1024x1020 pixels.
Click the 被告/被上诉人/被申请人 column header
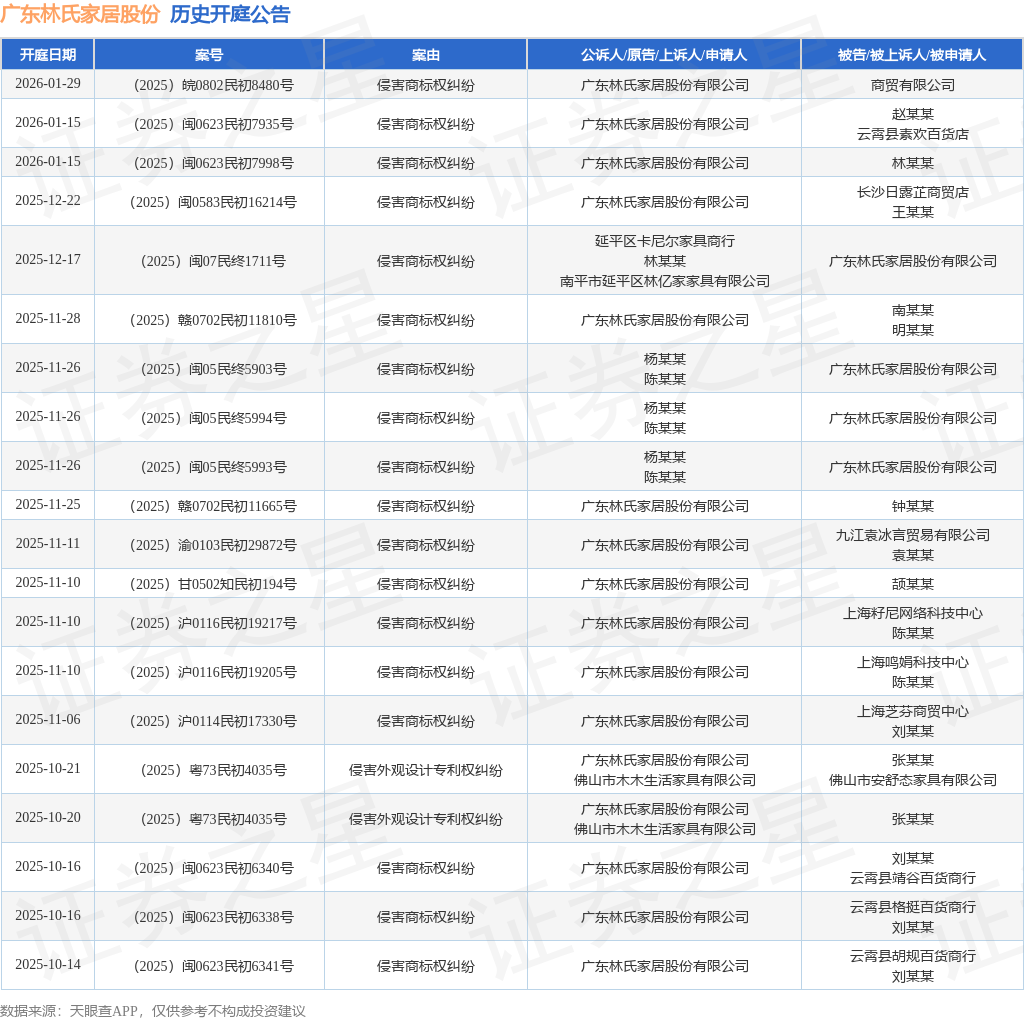pyautogui.click(x=912, y=55)
